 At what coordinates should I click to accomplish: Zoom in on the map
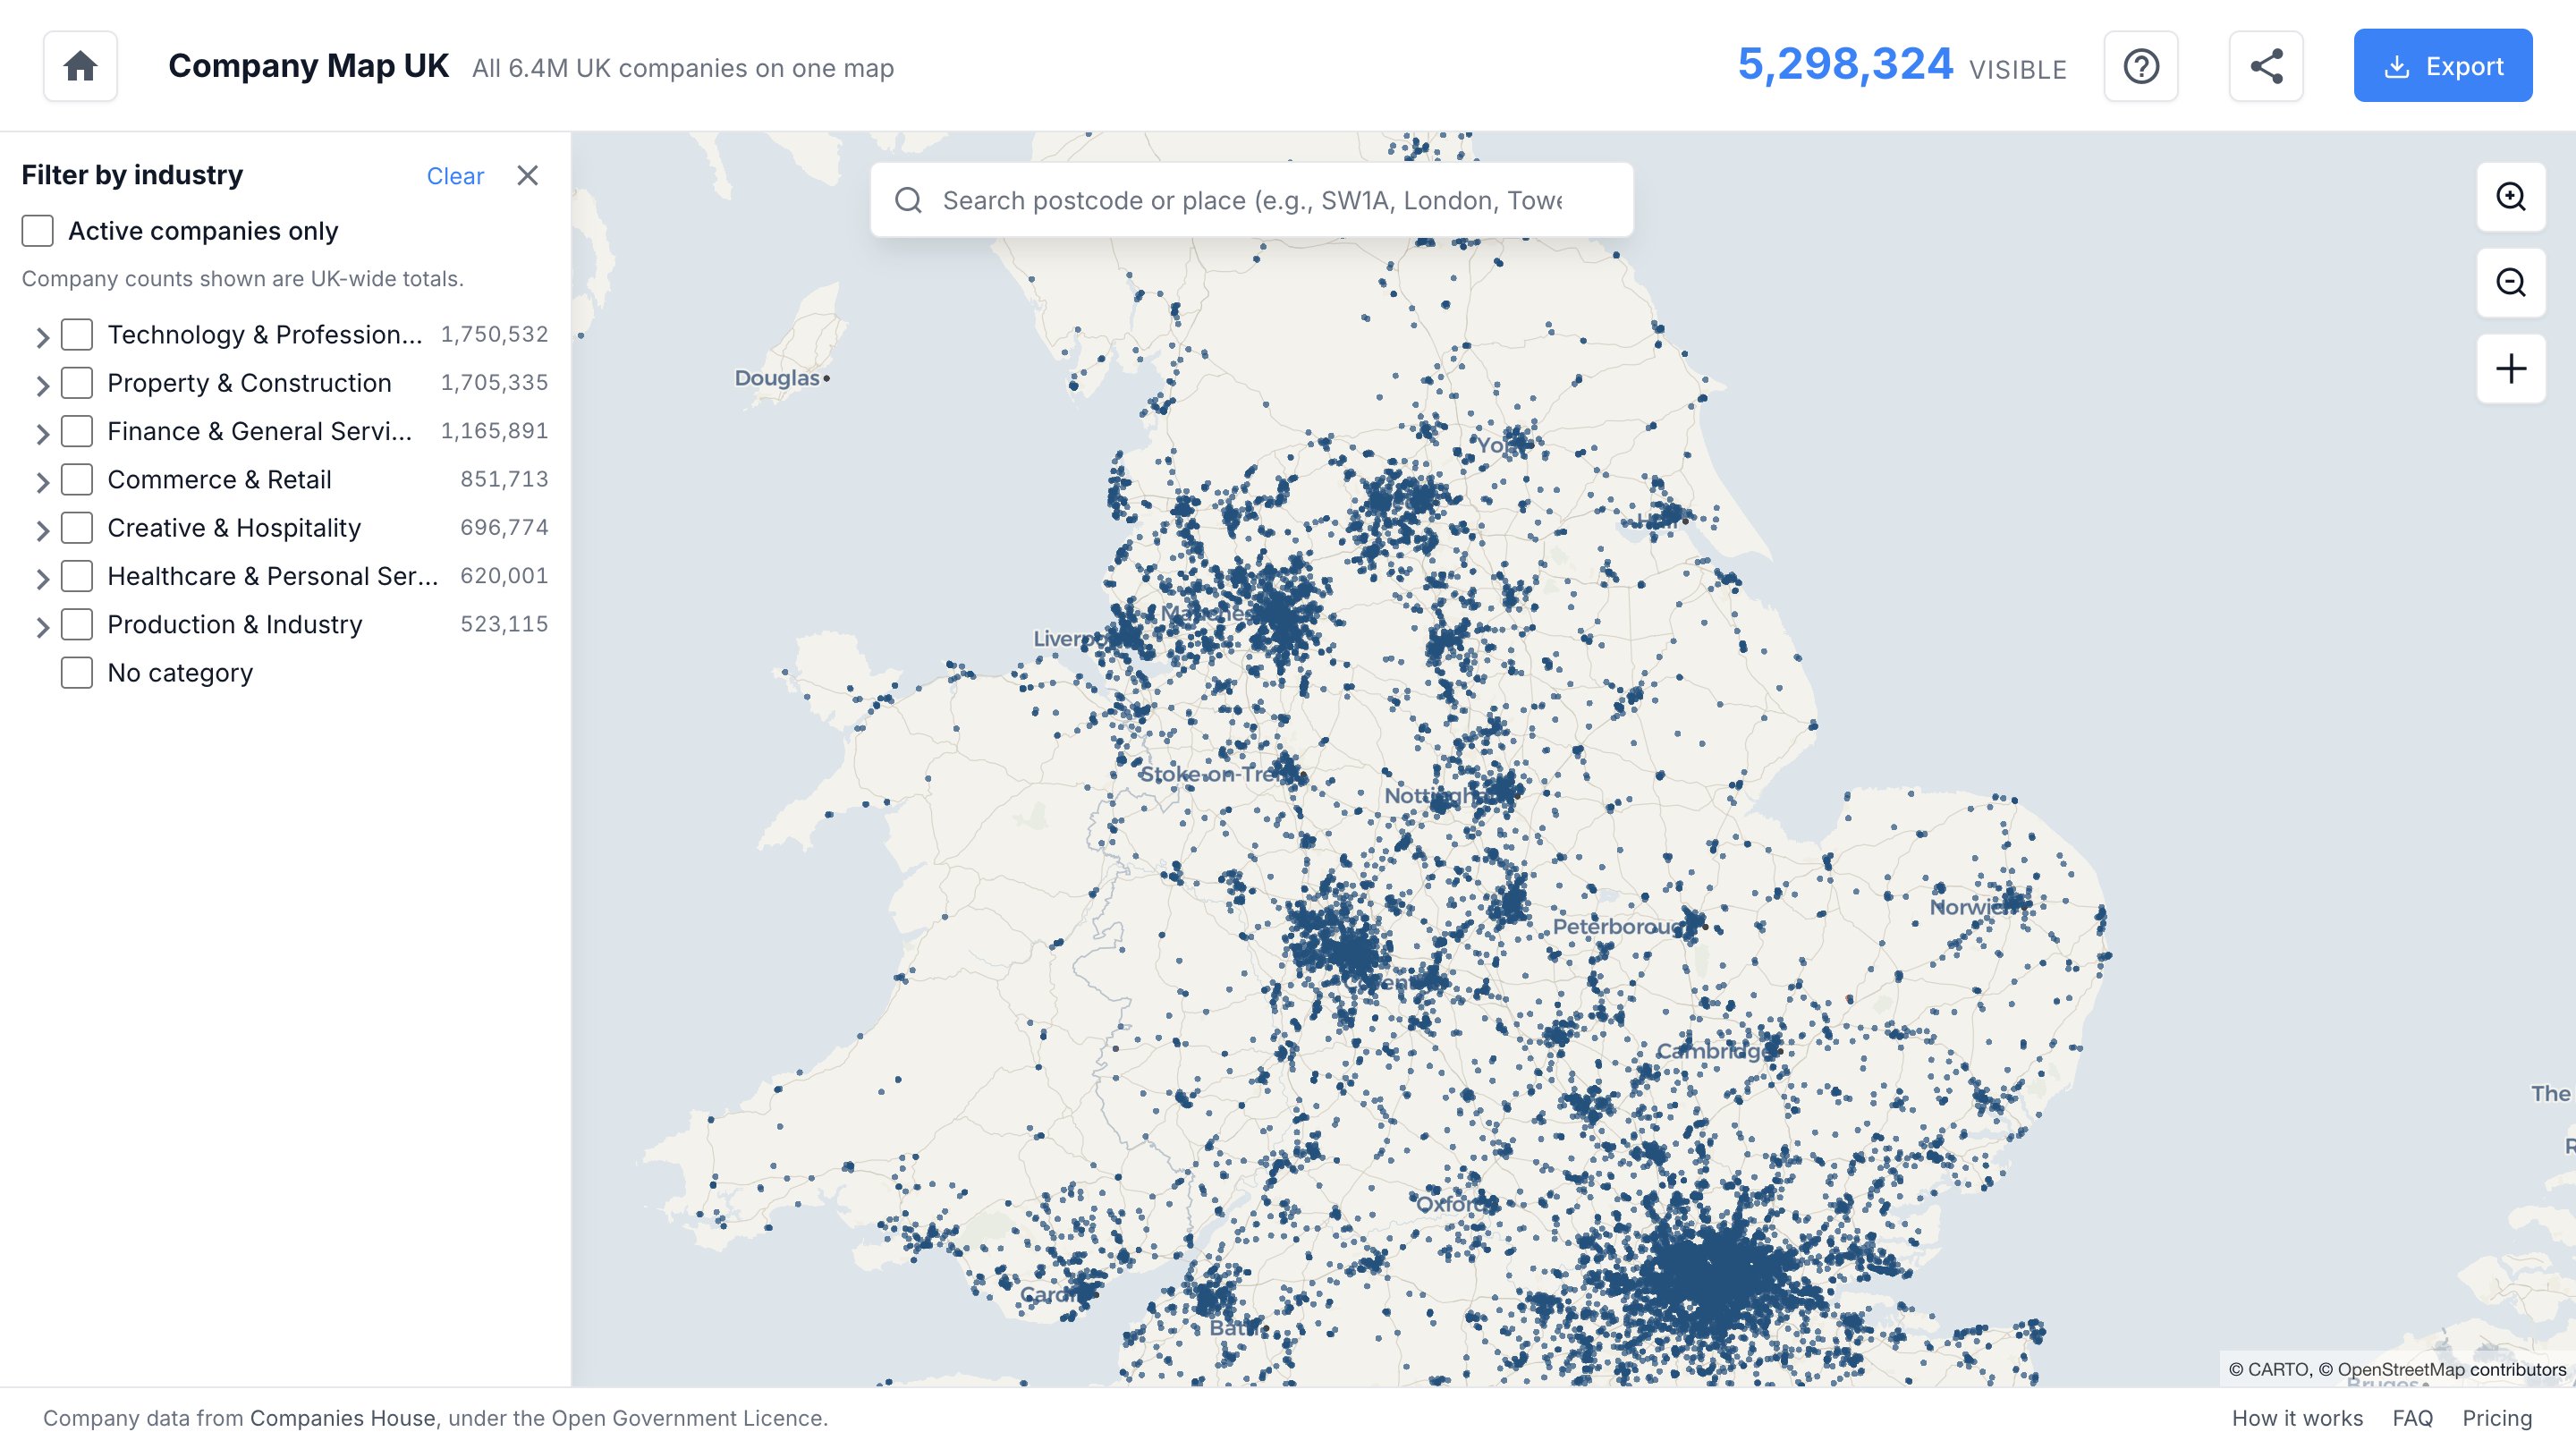2511,197
